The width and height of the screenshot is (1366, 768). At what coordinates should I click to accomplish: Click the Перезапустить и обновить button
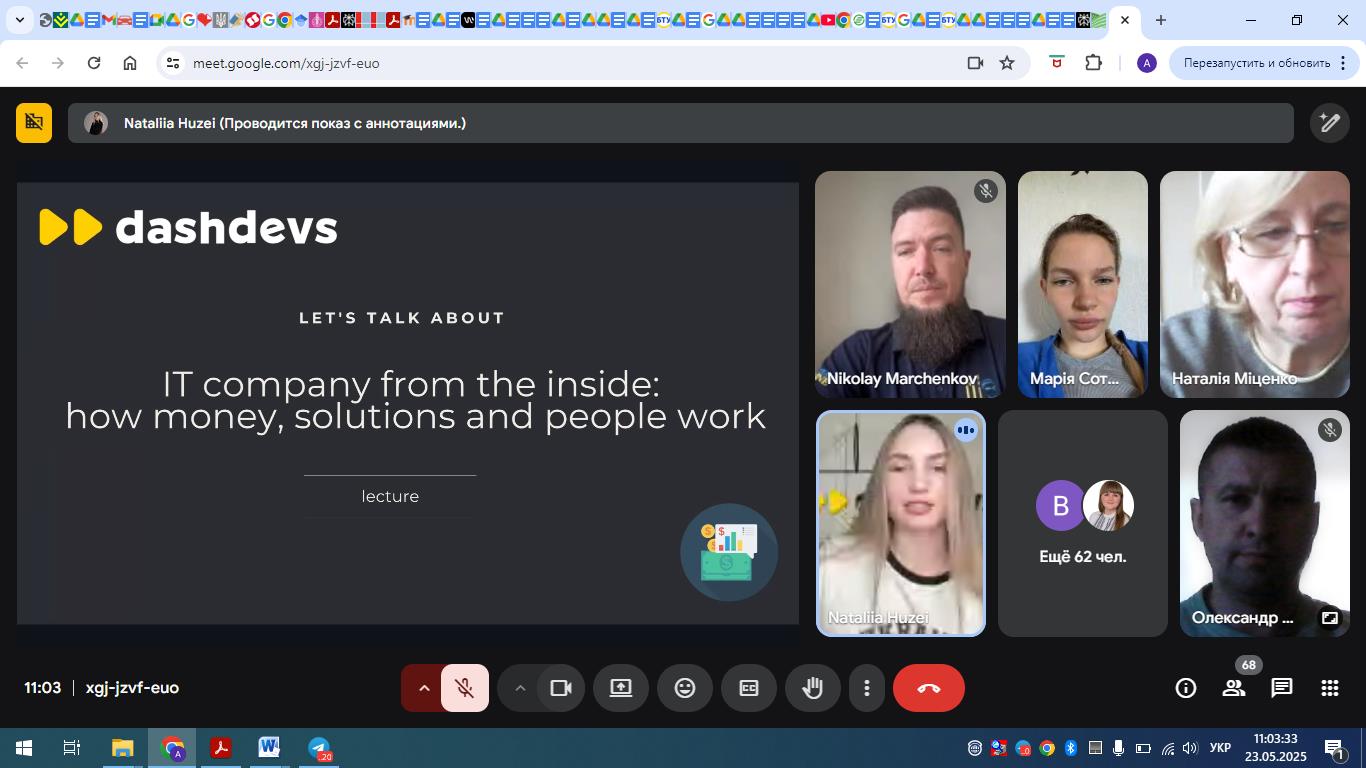(1256, 63)
